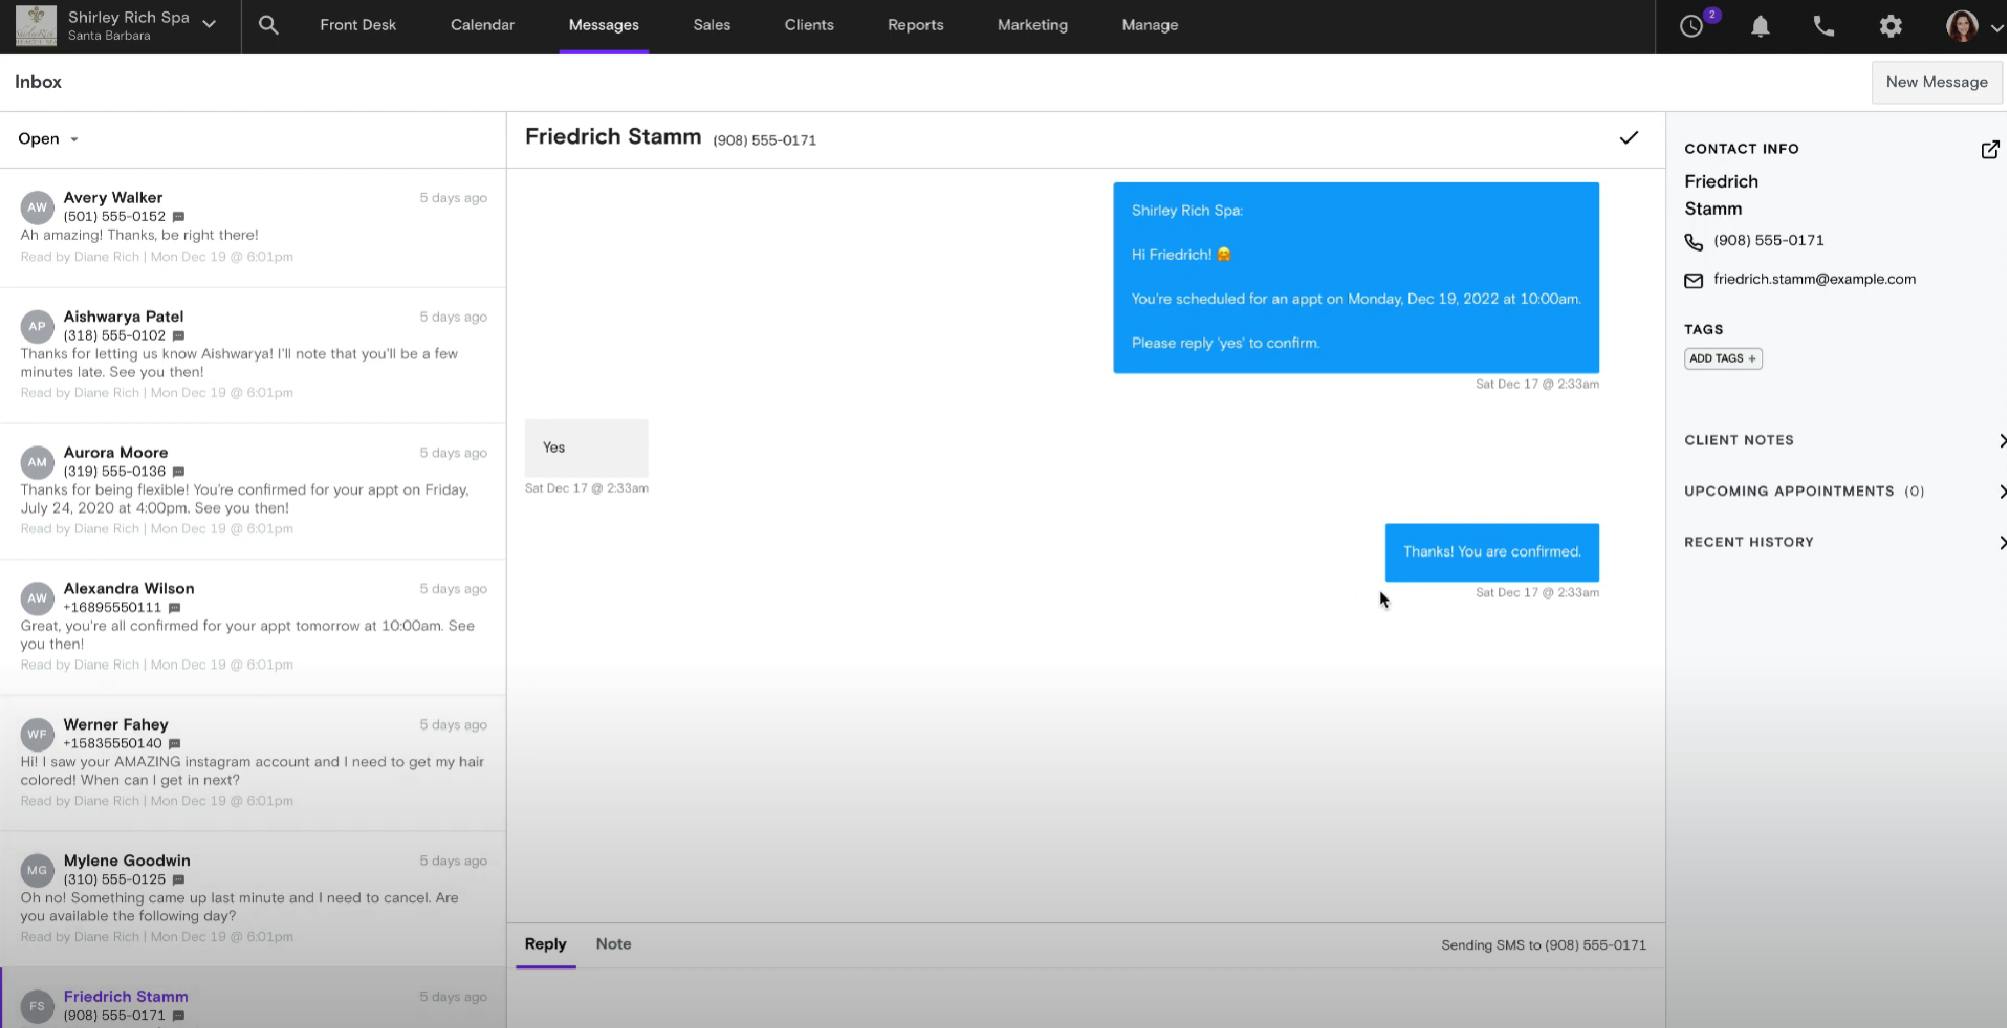Mark conversation resolved with checkmark

point(1629,138)
